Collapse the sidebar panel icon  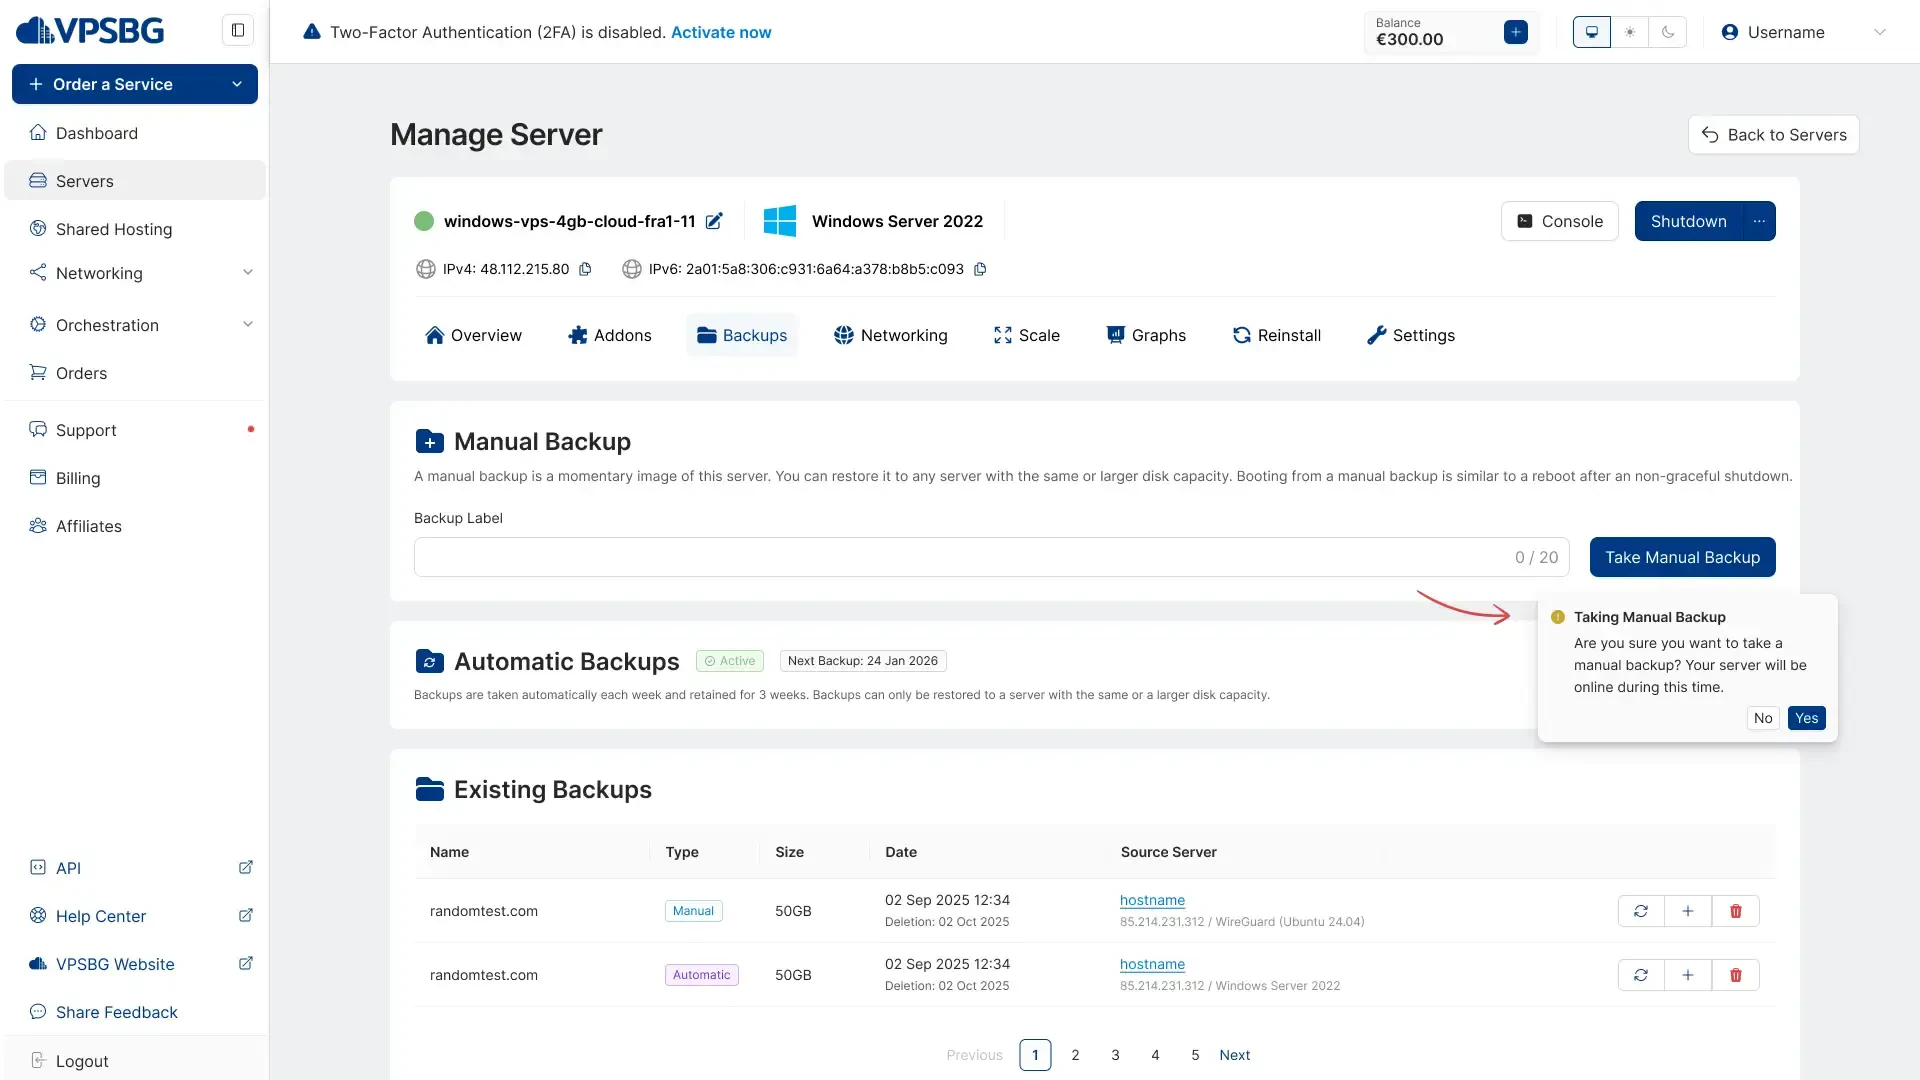(238, 30)
